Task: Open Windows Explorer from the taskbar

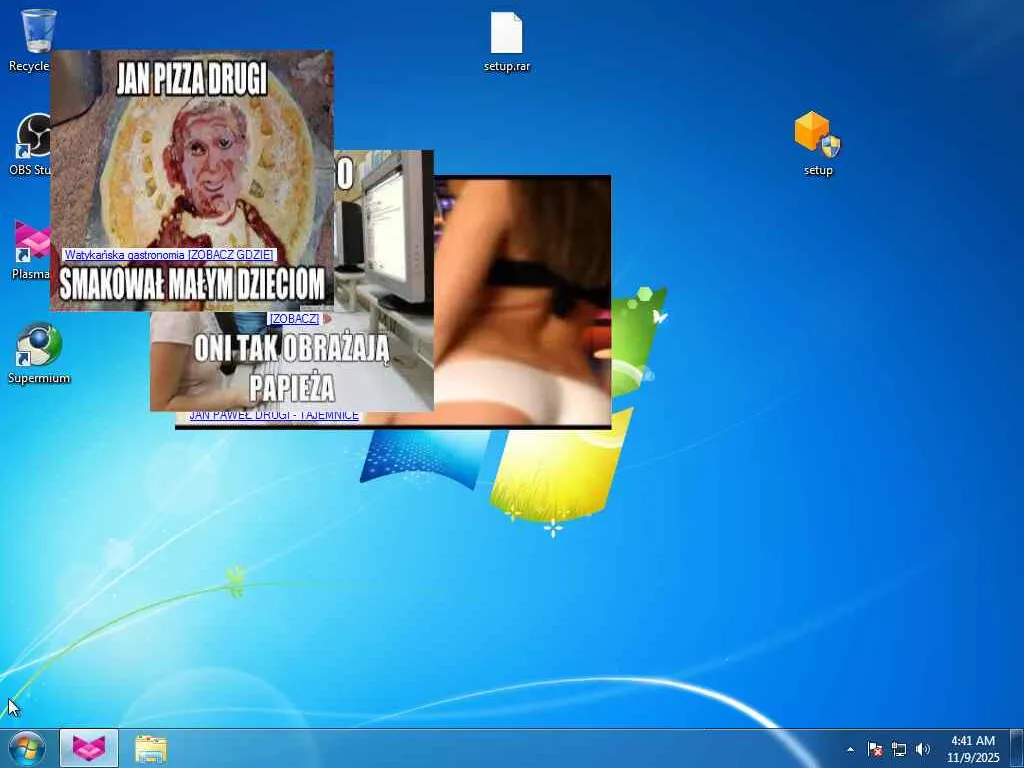Action: click(151, 748)
